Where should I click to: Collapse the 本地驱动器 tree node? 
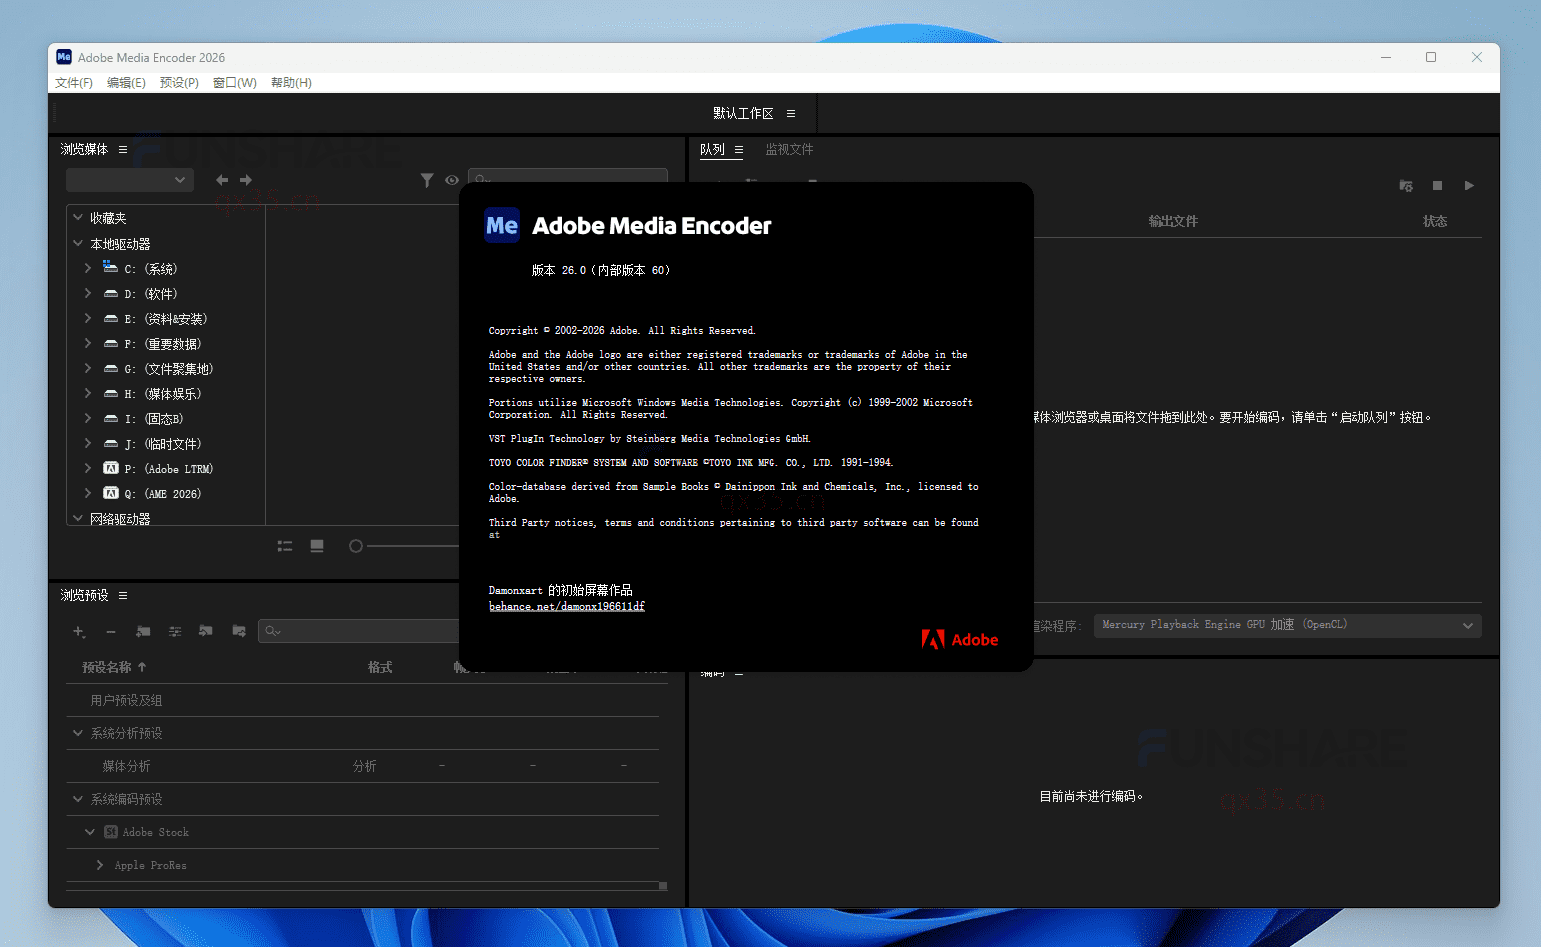tap(78, 243)
